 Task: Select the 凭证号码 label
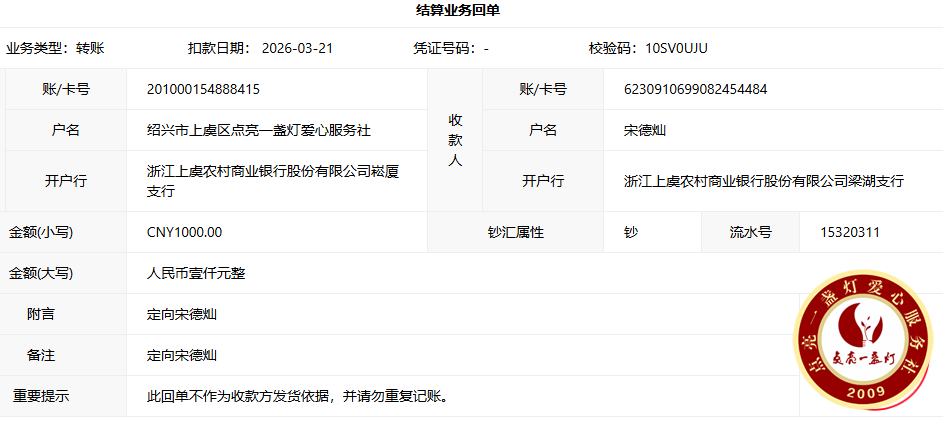[444, 49]
